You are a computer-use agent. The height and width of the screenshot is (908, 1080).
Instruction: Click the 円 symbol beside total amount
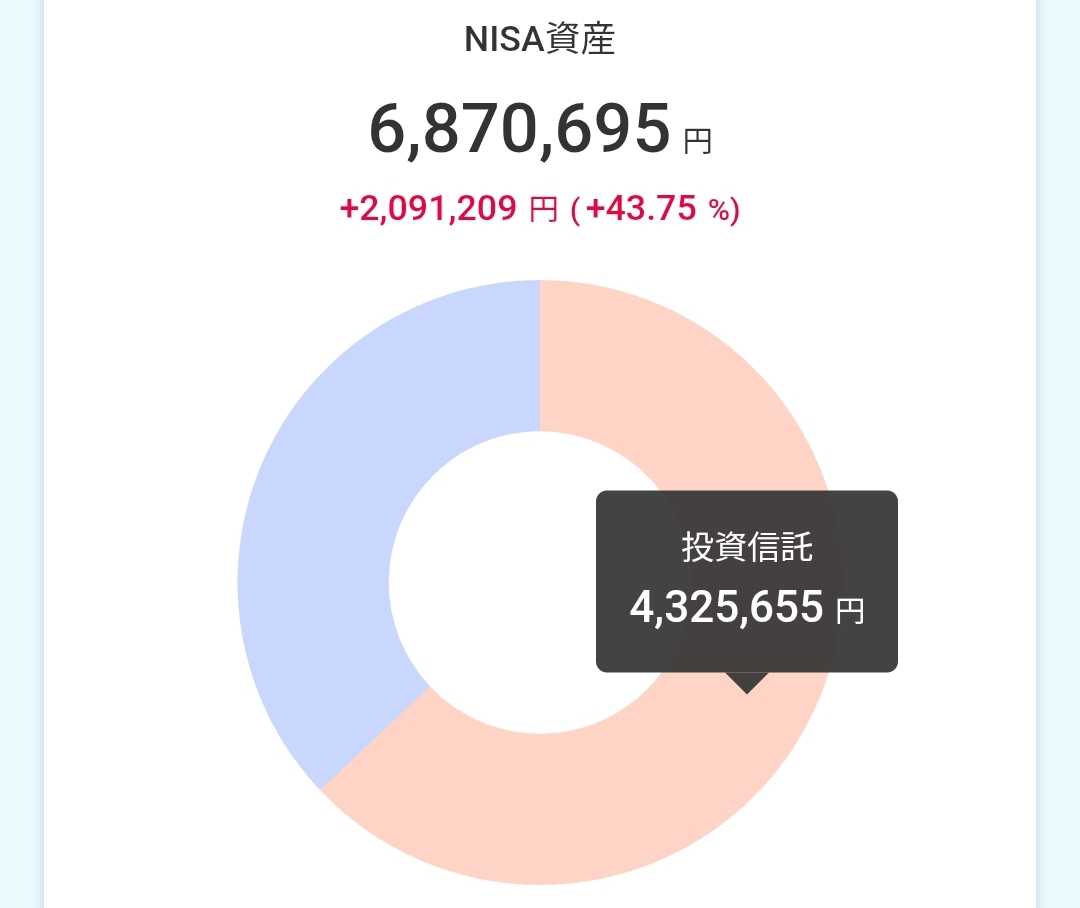tap(697, 141)
